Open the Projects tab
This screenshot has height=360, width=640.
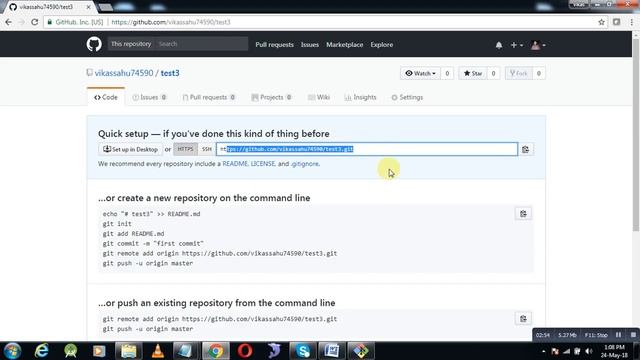pyautogui.click(x=271, y=97)
